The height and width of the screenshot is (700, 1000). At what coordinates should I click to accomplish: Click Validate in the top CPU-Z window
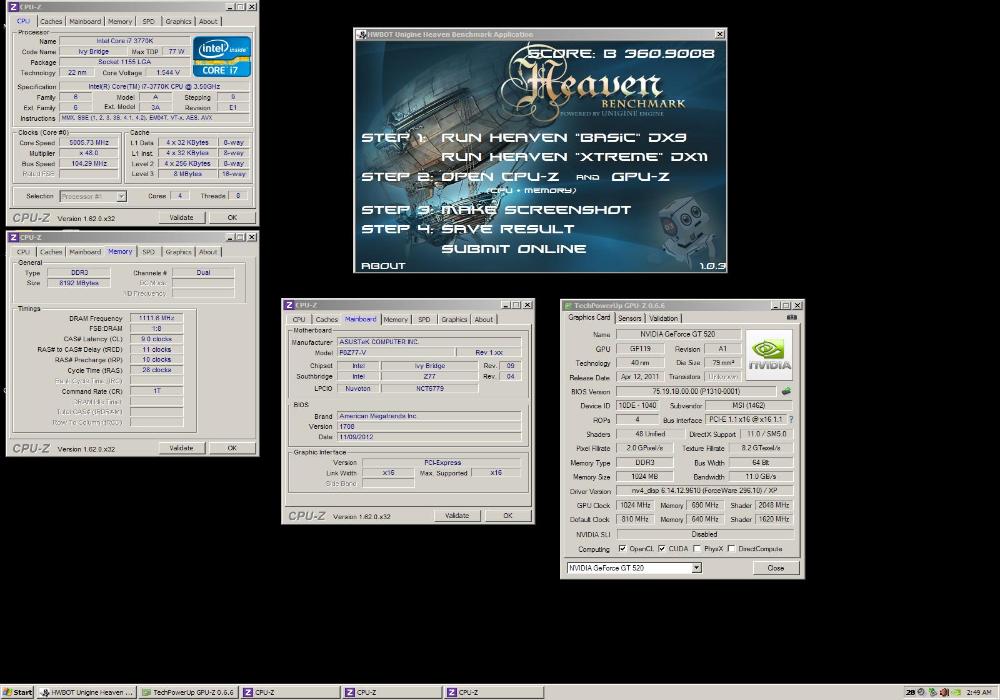(181, 217)
